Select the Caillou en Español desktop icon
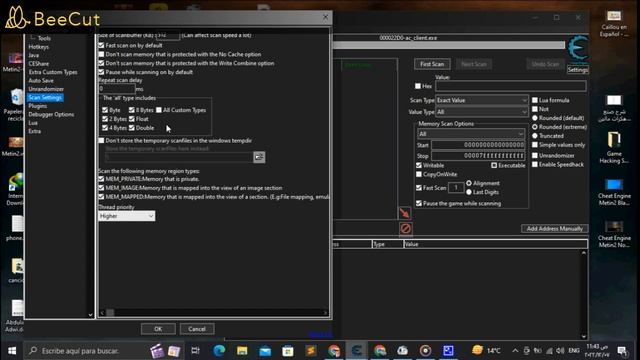The height and width of the screenshot is (360, 640). click(x=614, y=24)
